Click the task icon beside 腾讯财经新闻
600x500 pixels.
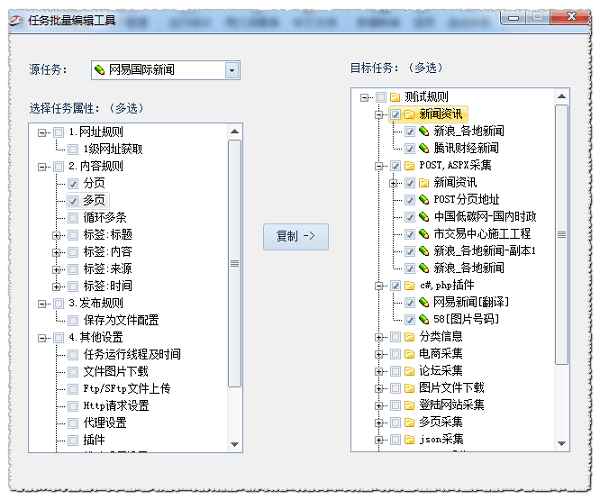point(424,148)
